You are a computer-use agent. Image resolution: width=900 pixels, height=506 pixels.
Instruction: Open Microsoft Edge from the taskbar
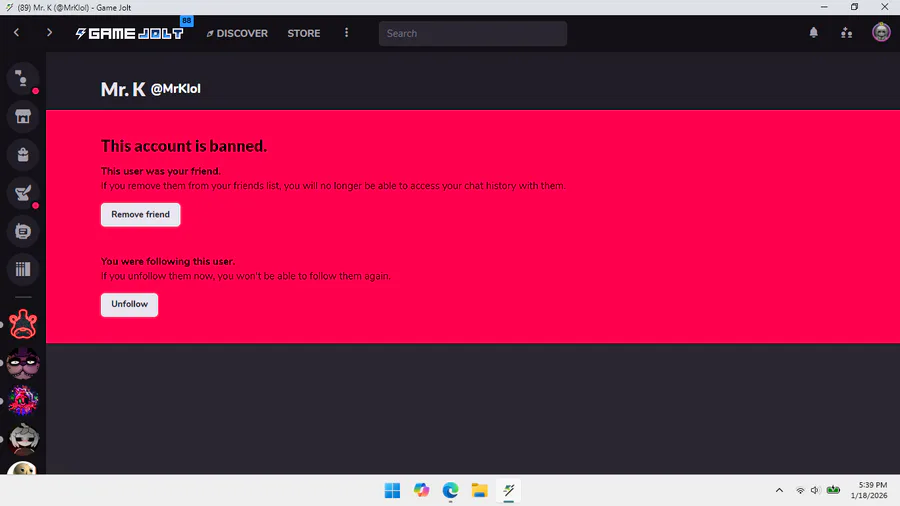click(x=451, y=491)
